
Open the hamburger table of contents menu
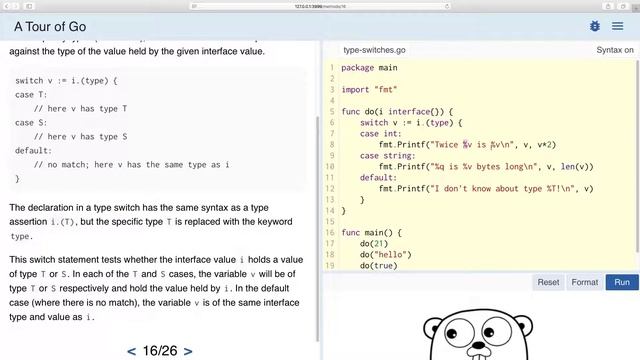(x=617, y=26)
